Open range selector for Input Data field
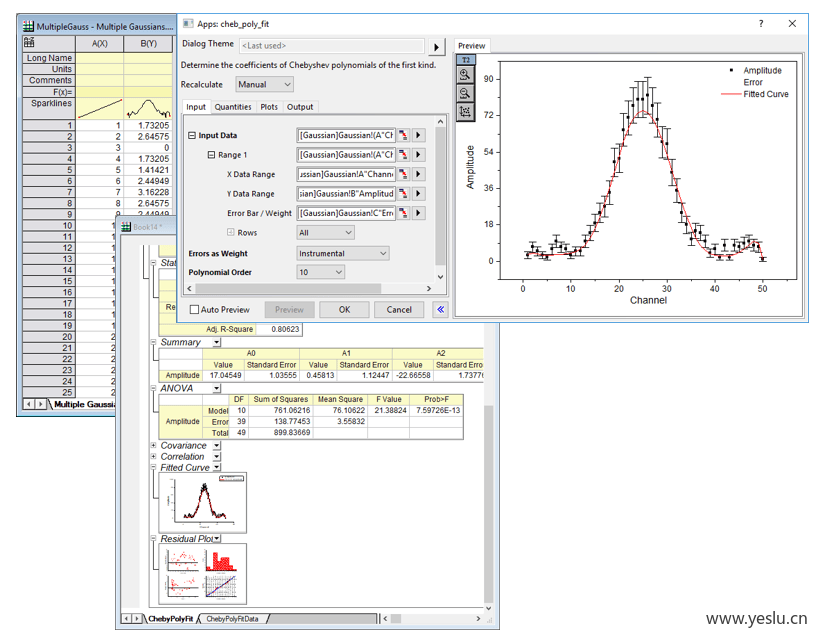The height and width of the screenshot is (638, 819). tap(403, 135)
